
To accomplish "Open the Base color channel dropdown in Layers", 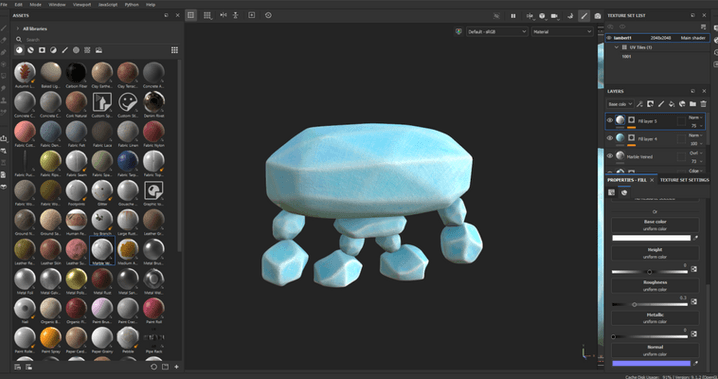I will pyautogui.click(x=620, y=104).
